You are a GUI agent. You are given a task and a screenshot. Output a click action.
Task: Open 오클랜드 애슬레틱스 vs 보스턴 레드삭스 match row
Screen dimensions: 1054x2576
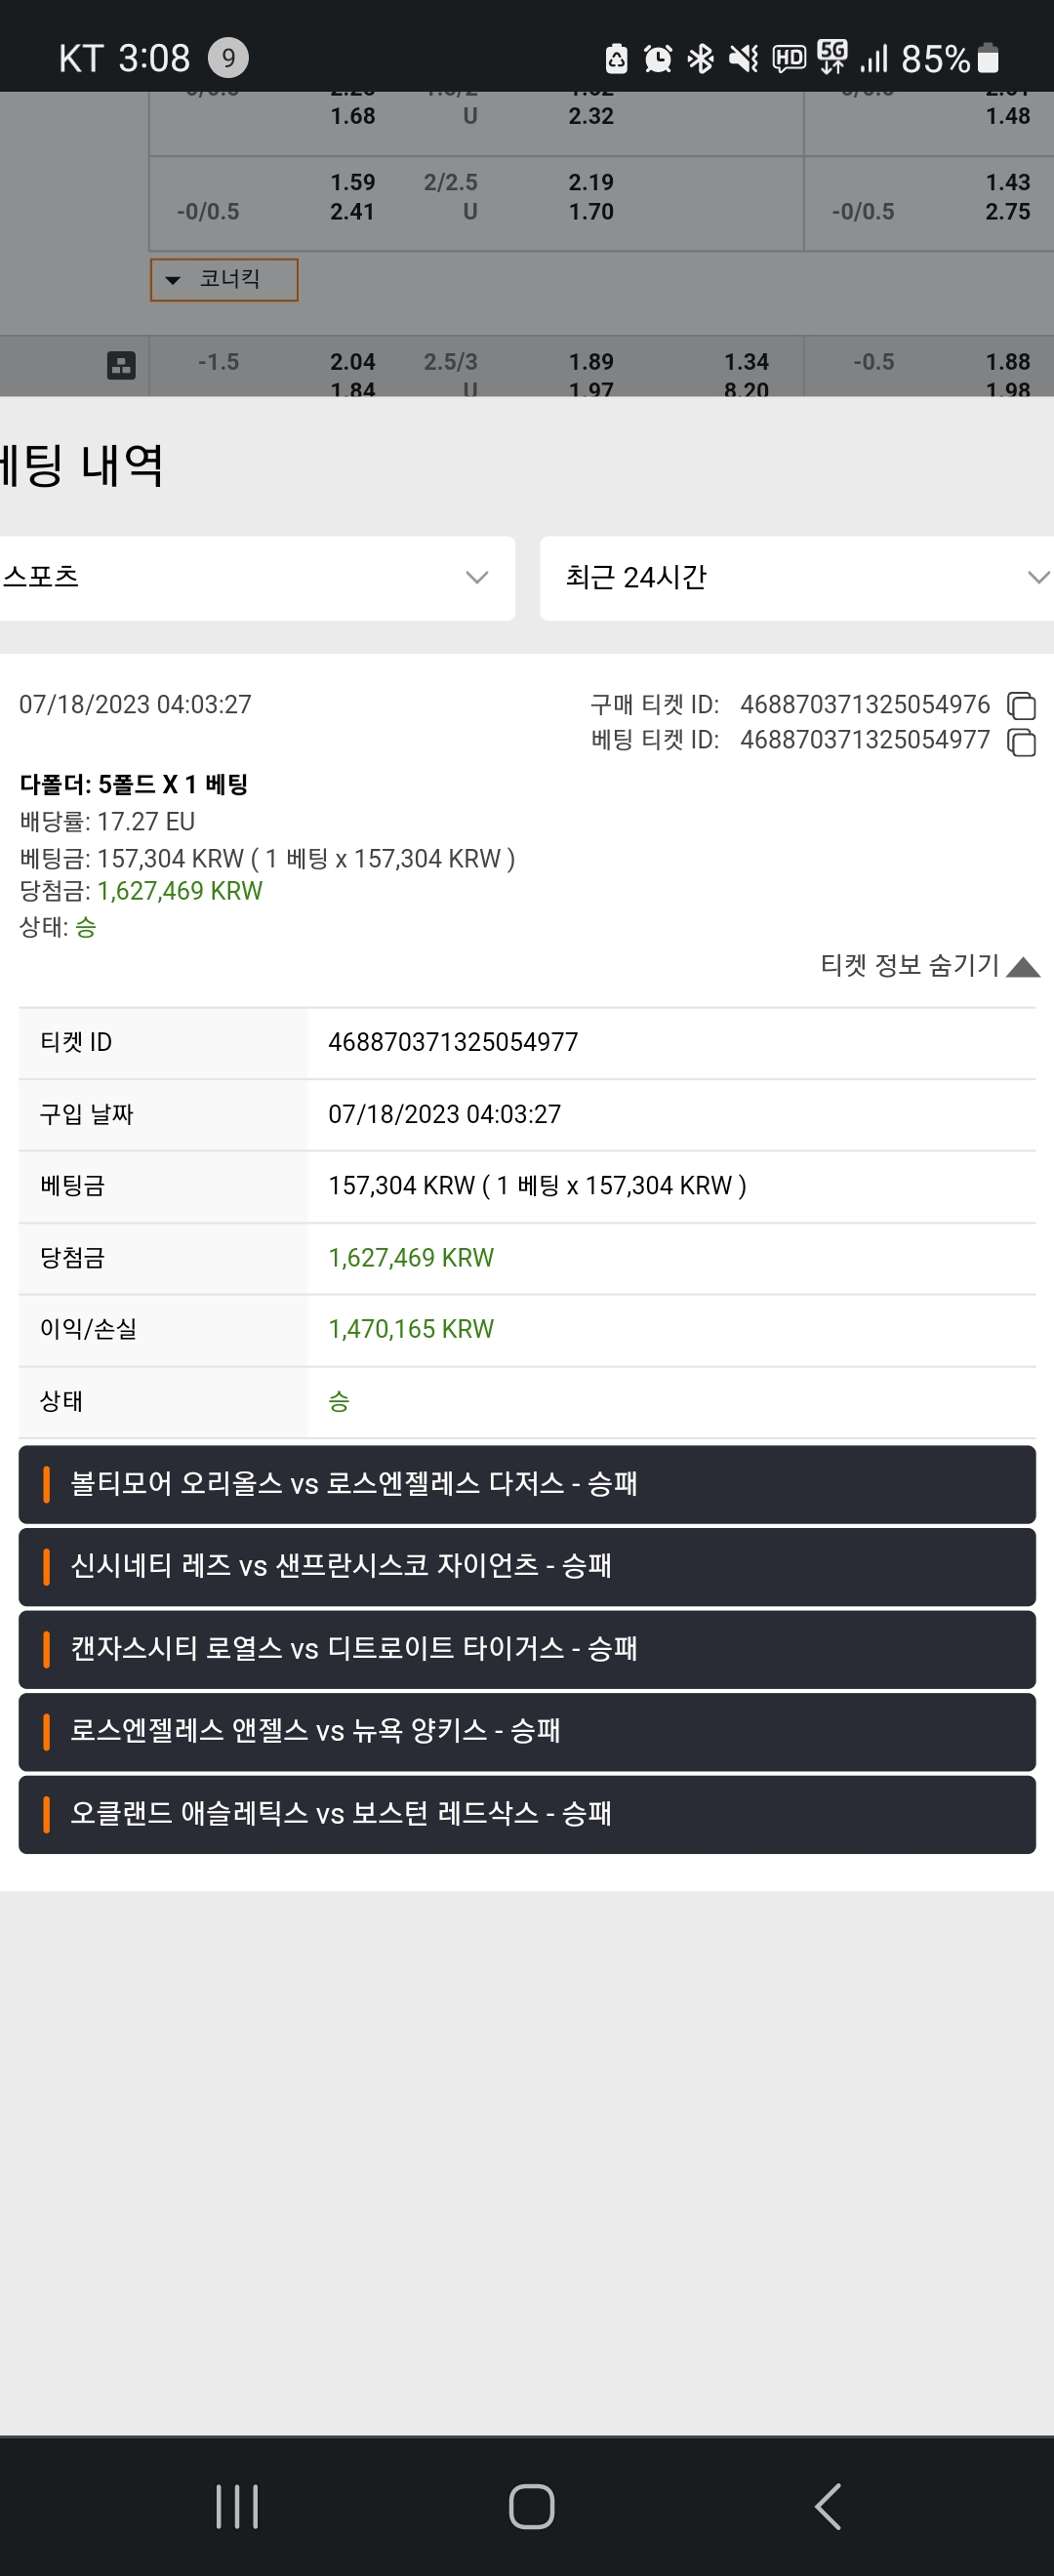pos(527,1814)
